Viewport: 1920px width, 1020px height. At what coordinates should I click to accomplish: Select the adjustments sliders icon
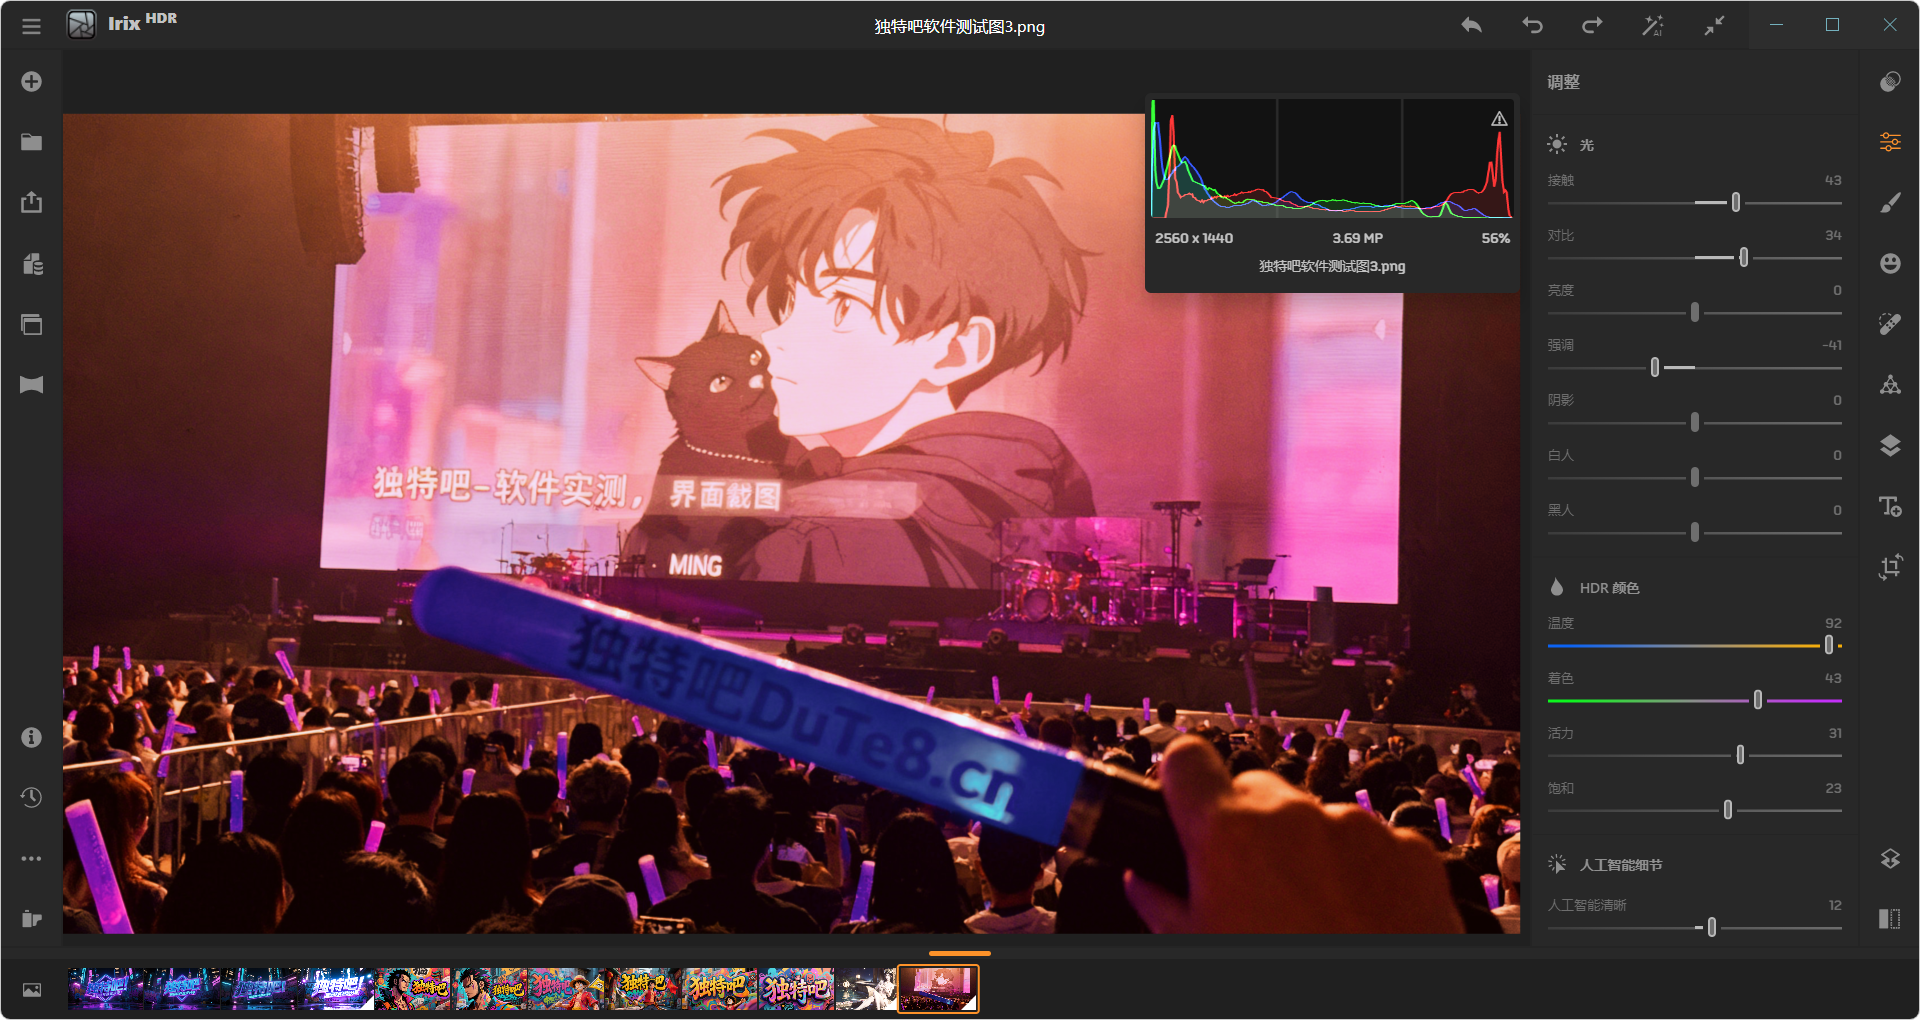(1890, 142)
